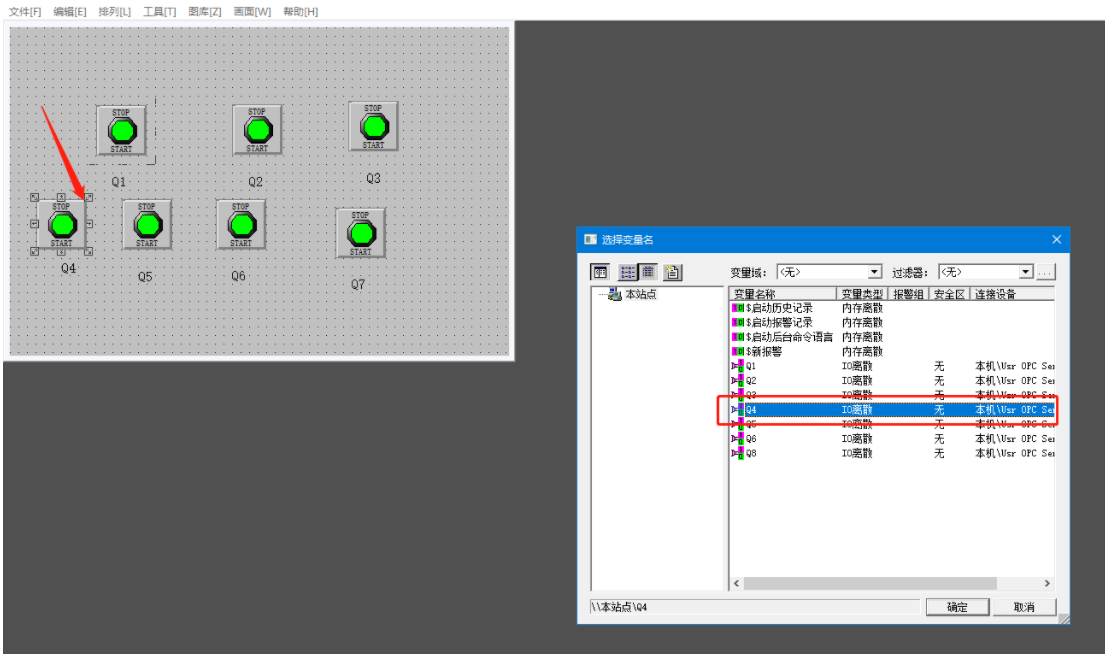Select the 本站点 tree node

pyautogui.click(x=641, y=294)
